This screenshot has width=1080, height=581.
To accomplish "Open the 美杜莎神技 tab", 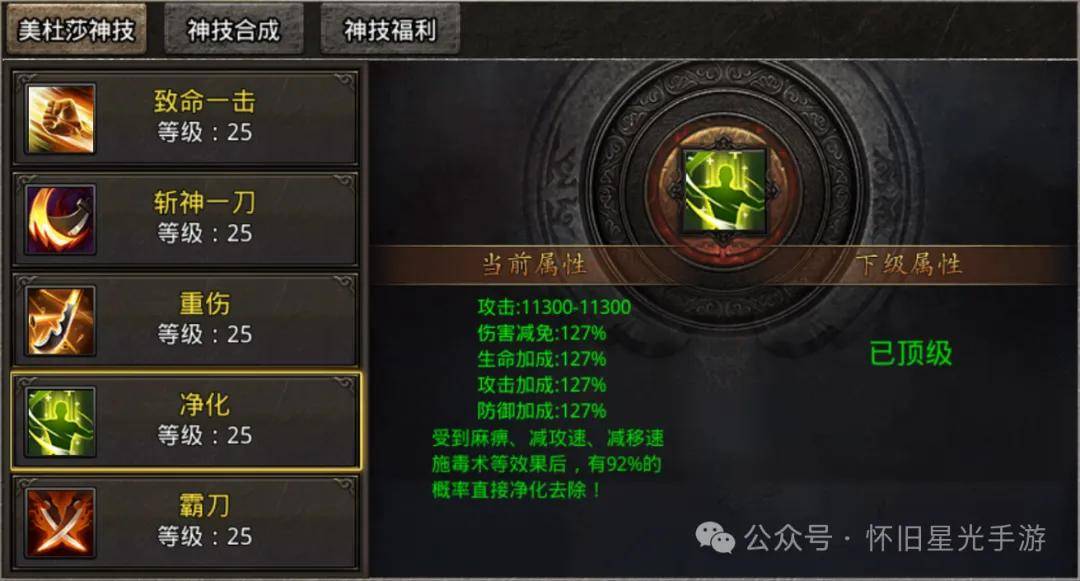I will (x=76, y=30).
